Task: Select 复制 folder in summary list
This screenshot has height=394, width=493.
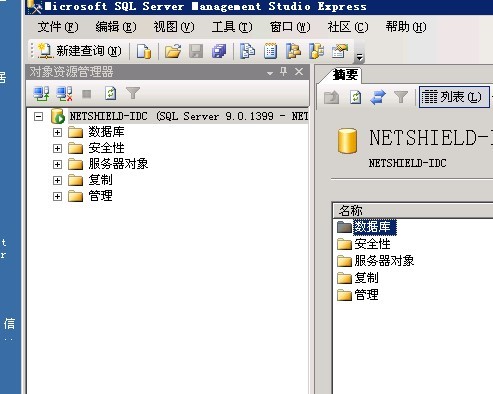Action: point(358,278)
